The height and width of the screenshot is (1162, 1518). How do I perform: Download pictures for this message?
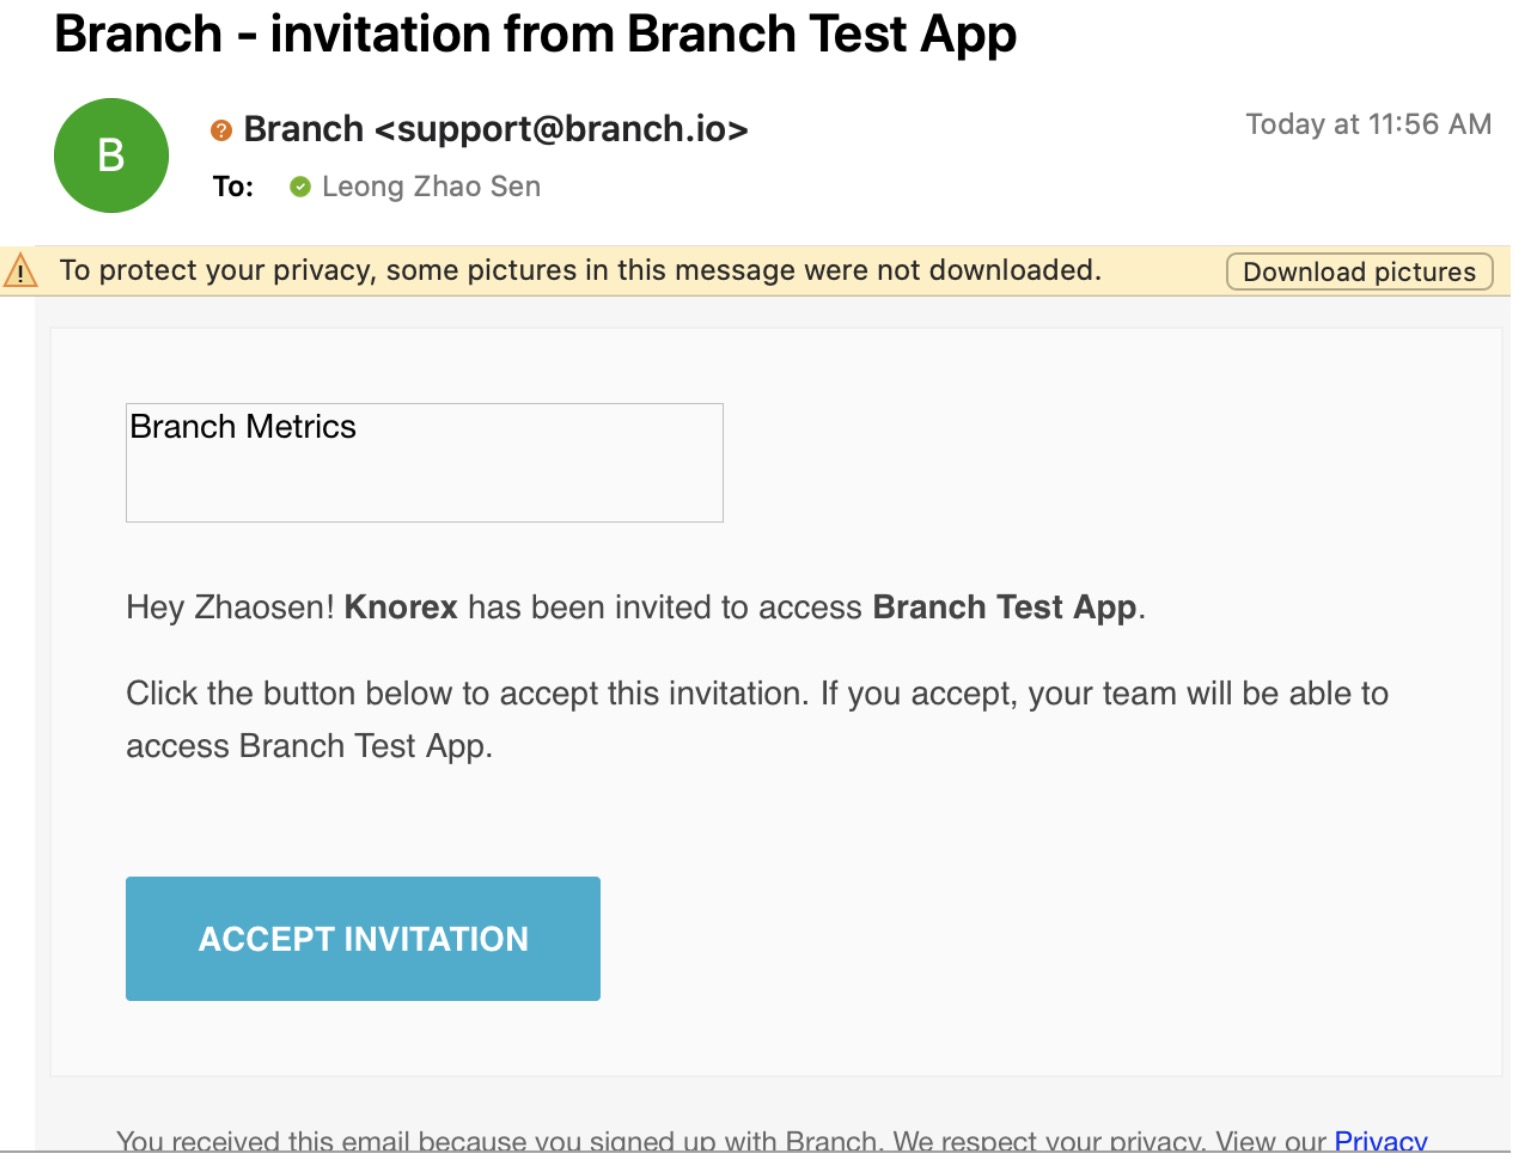pos(1359,272)
